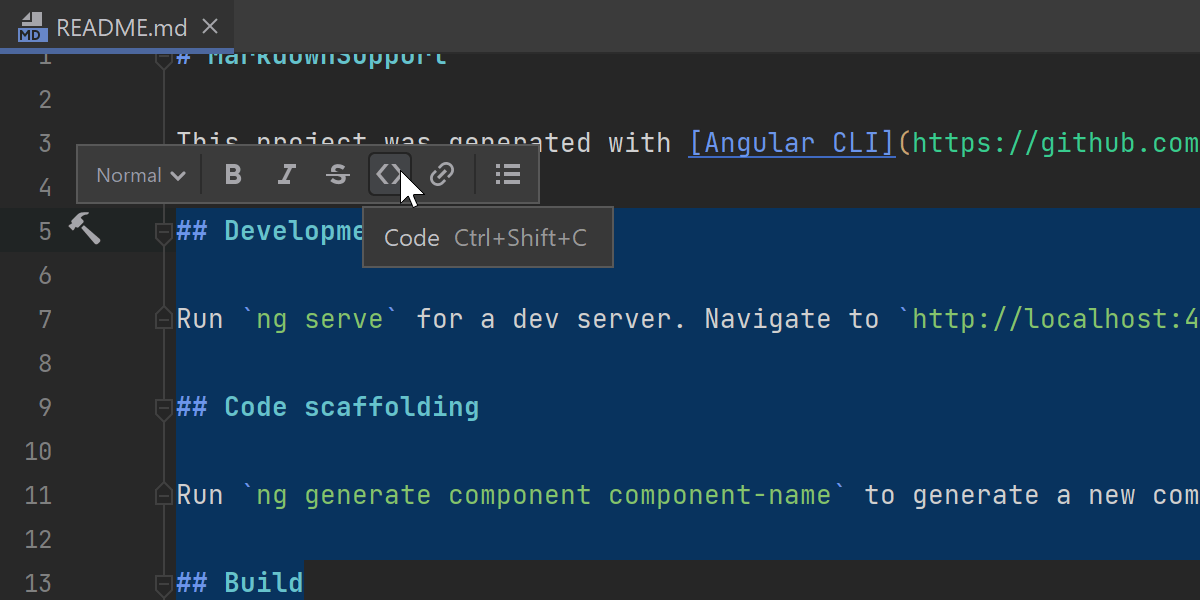Collapse the Development section fold marker
The width and height of the screenshot is (1200, 600).
tap(163, 232)
